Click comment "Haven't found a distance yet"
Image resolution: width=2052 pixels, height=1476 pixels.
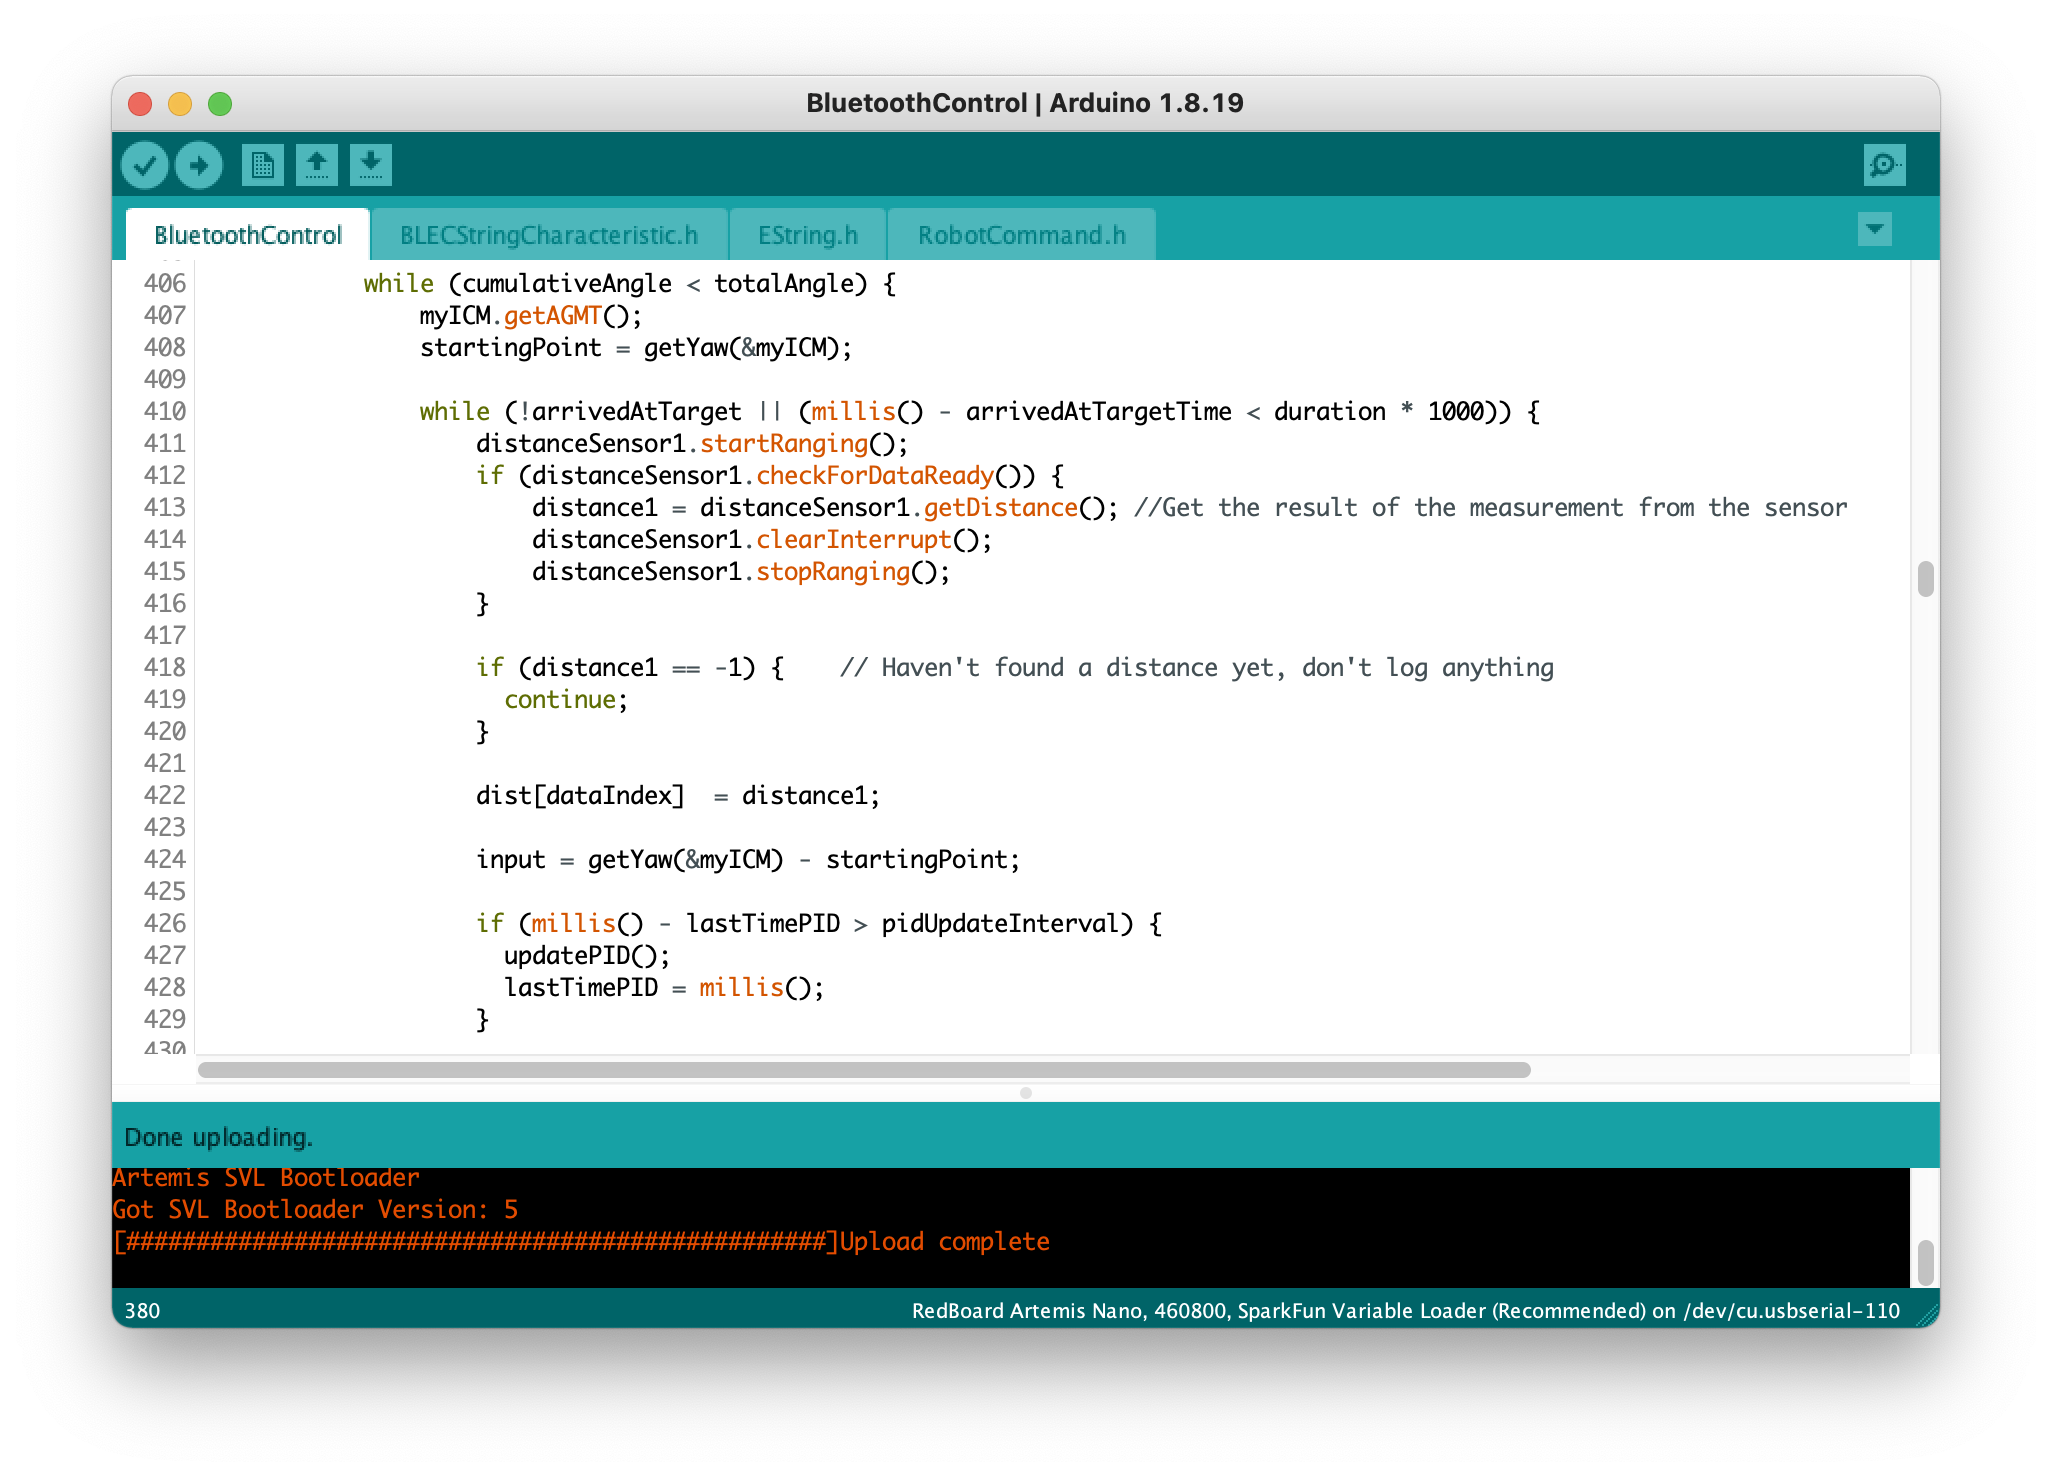tap(1080, 668)
